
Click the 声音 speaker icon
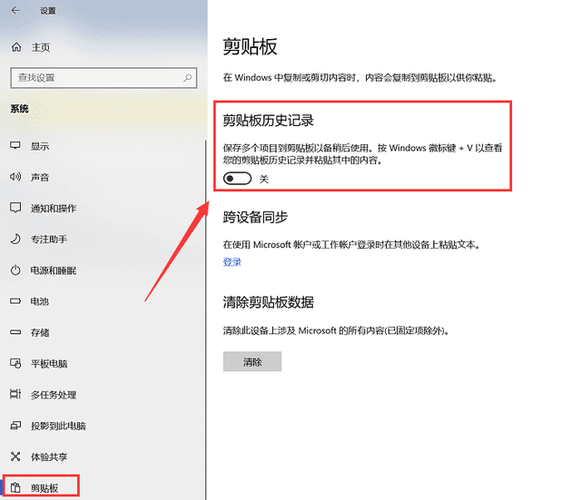tap(15, 176)
